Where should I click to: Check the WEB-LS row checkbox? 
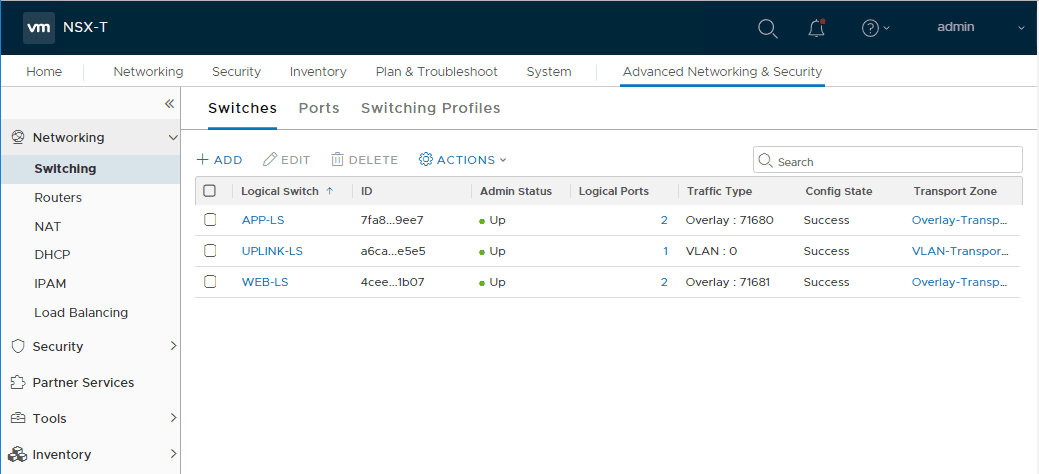(x=209, y=282)
